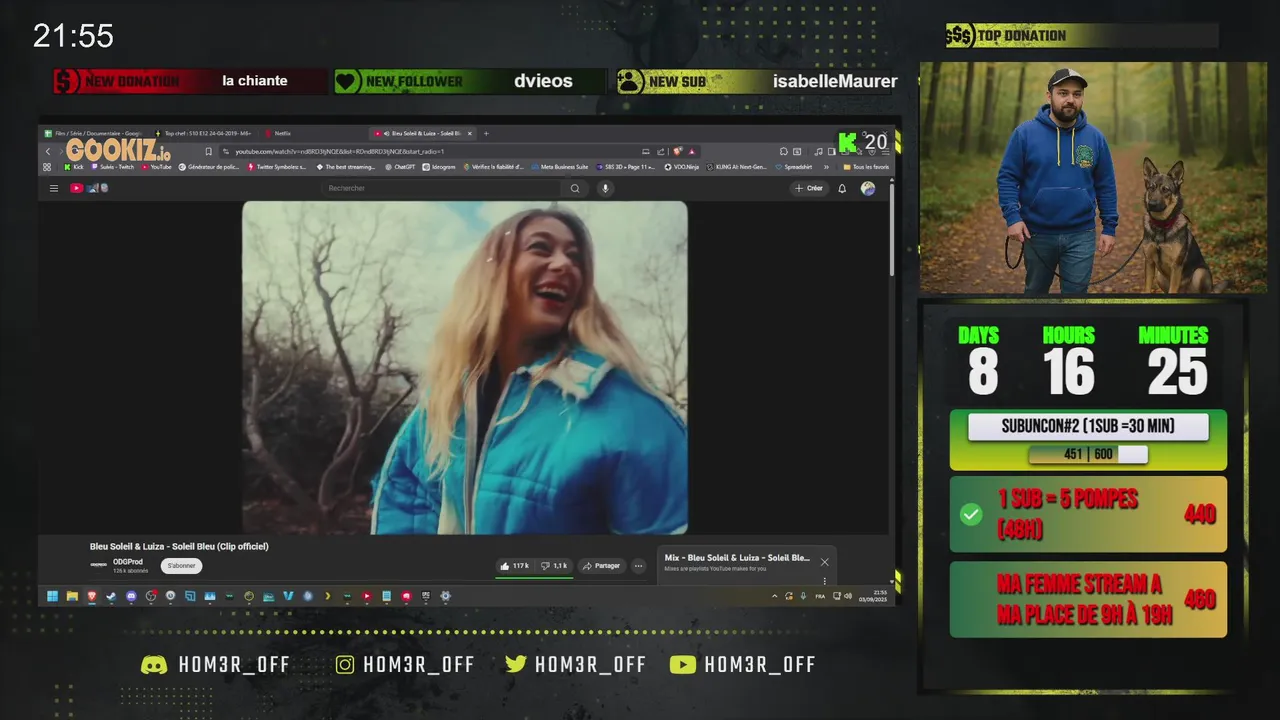Viewport: 1280px width, 720px height.
Task: Open the VDO.Ninja bookmark
Action: coord(681,167)
